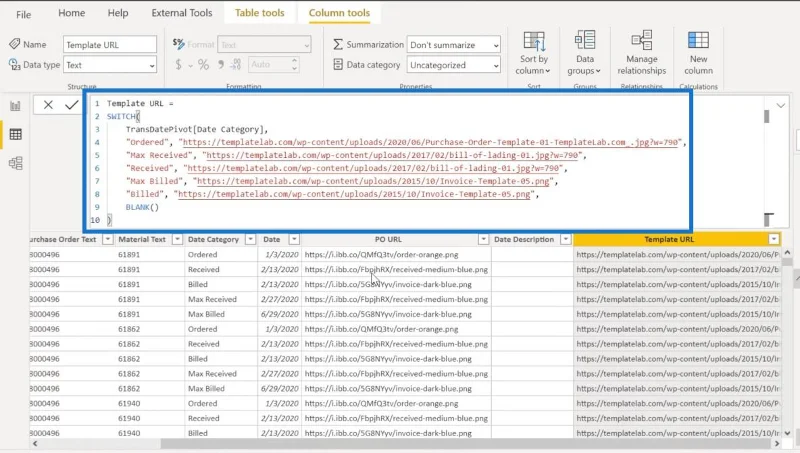Open Purchase Order Text column filter
This screenshot has height=453, width=800.
click(107, 239)
